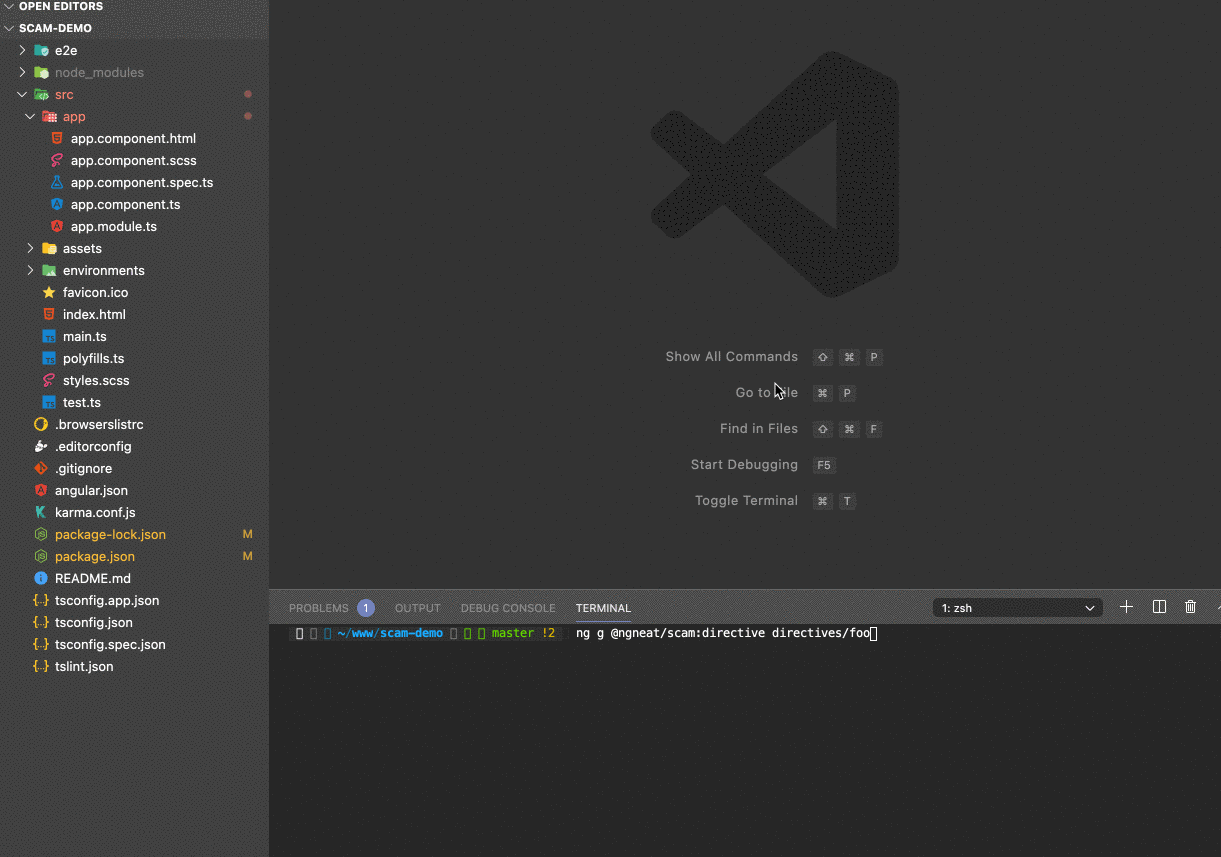Expand the OPEN EDITORS section
The width and height of the screenshot is (1221, 857).
(9, 6)
